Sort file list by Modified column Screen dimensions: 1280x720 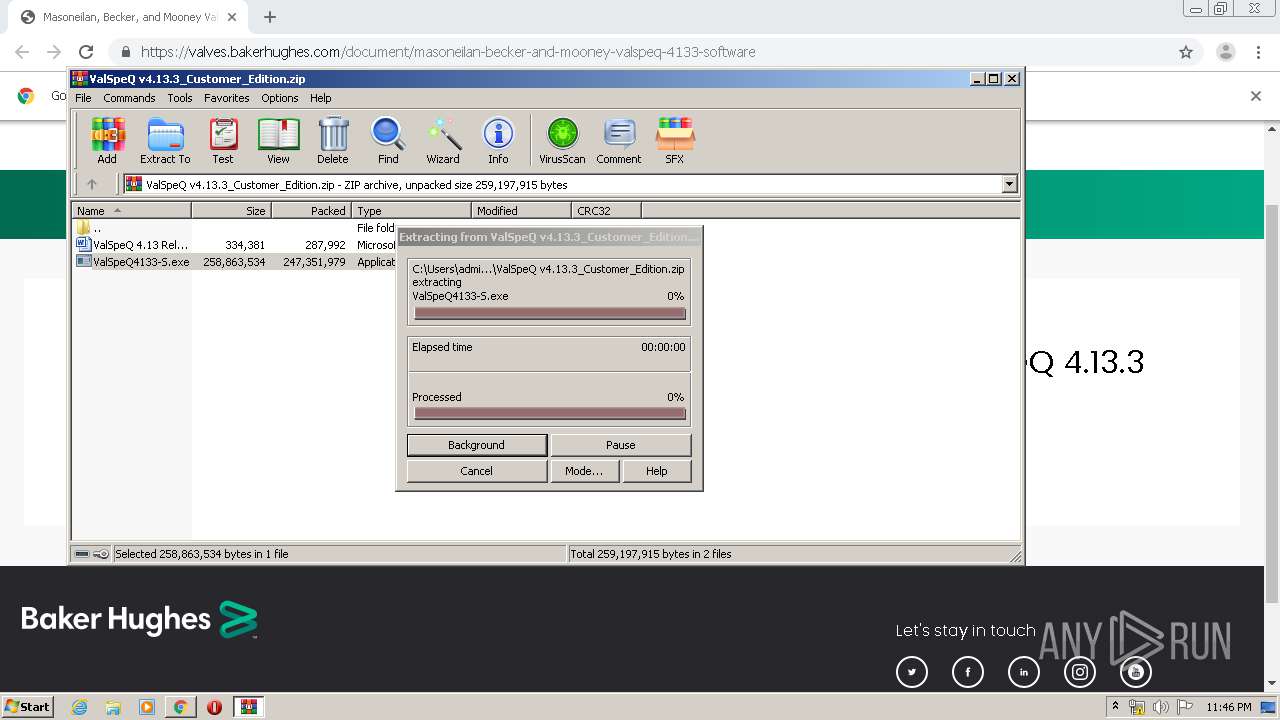522,210
